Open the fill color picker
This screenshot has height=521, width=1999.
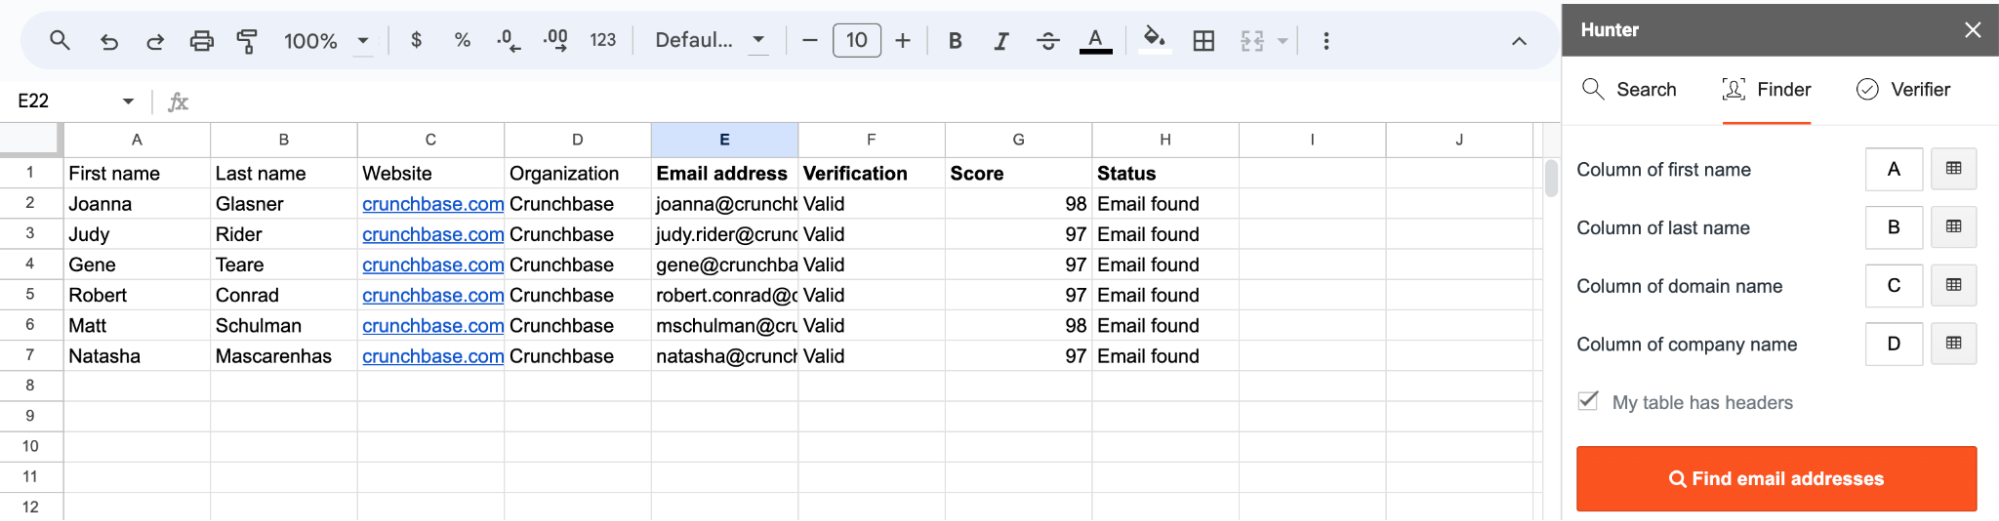[x=1155, y=41]
